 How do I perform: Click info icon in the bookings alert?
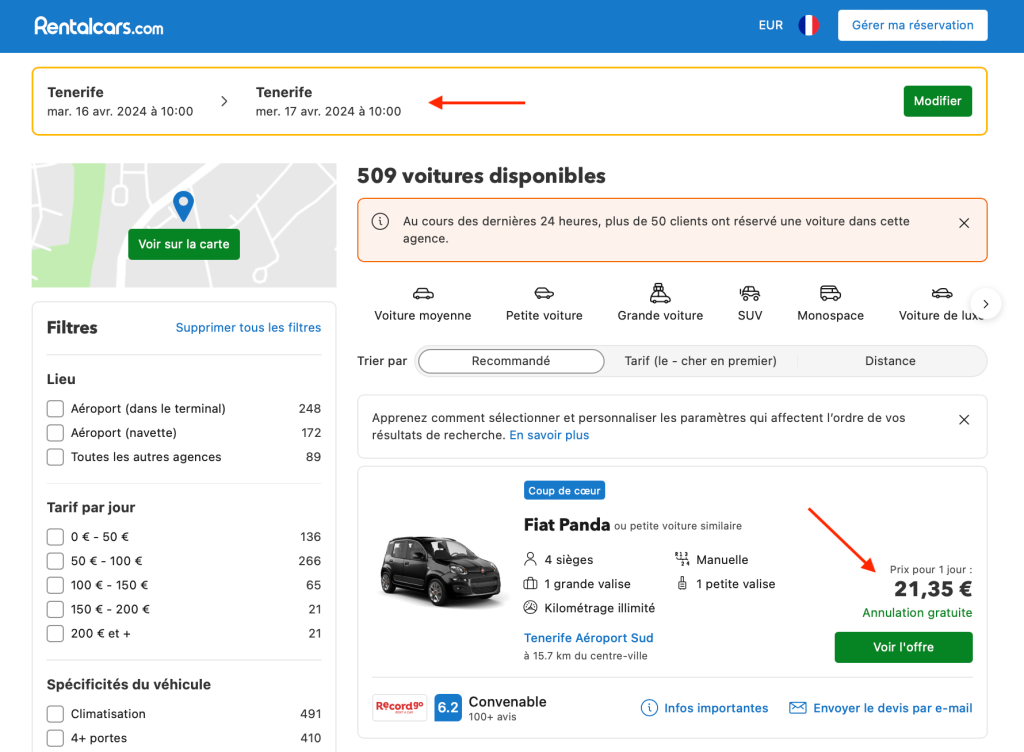[380, 221]
